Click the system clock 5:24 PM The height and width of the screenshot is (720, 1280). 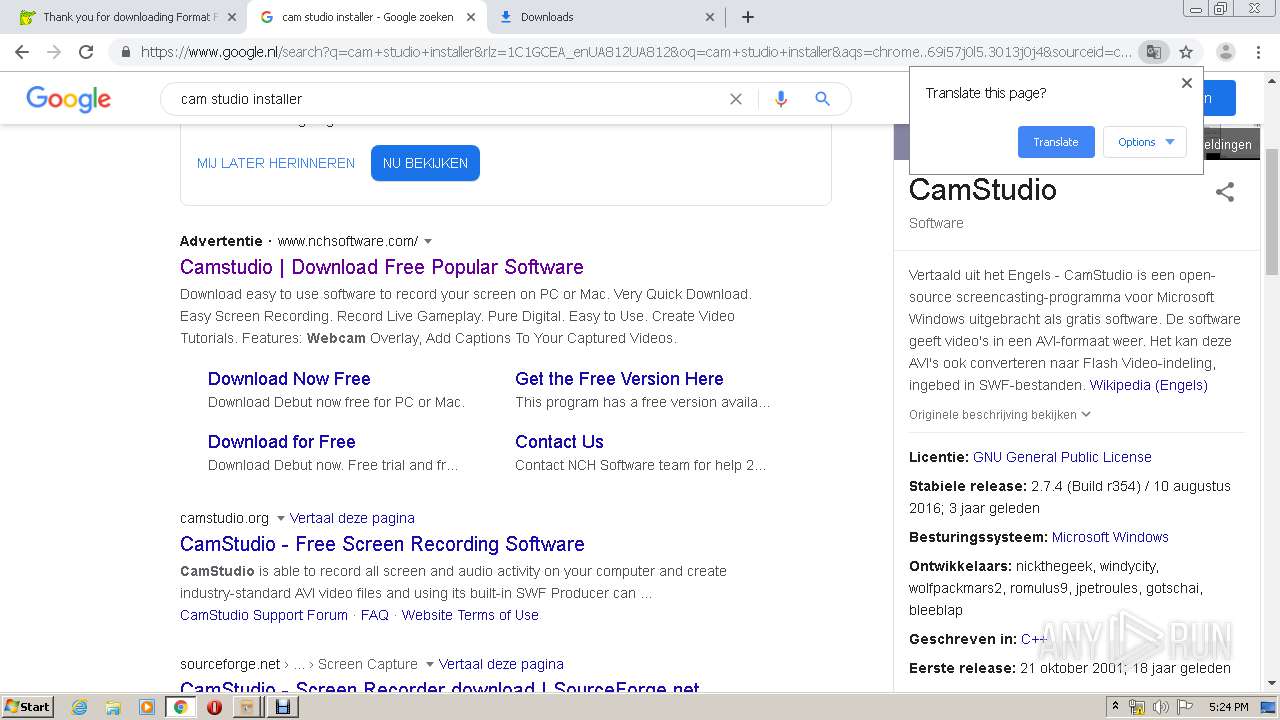point(1228,707)
